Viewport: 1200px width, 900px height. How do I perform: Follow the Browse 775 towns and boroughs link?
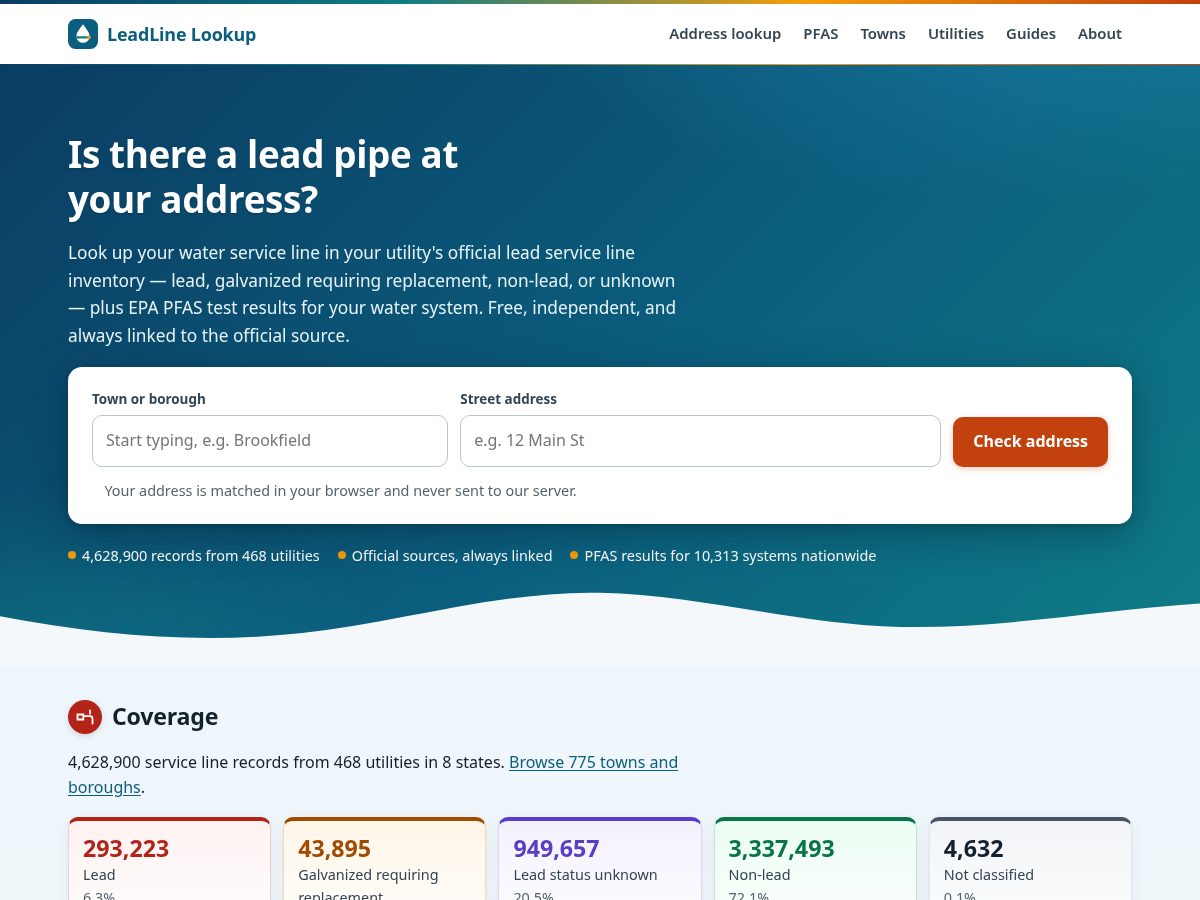tap(593, 762)
